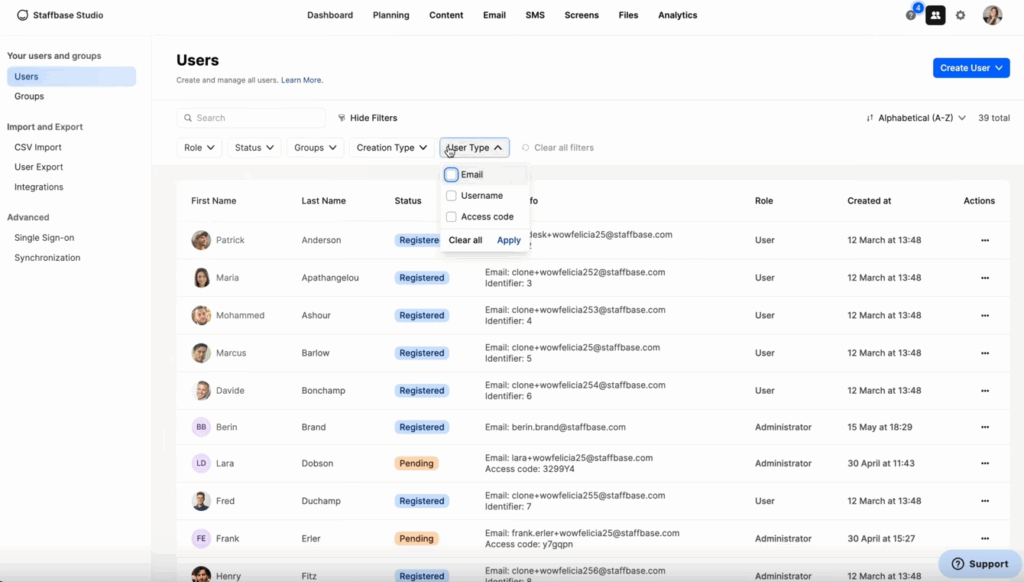Open the settings gear icon
Screen dimensions: 1024x582
coord(961,15)
